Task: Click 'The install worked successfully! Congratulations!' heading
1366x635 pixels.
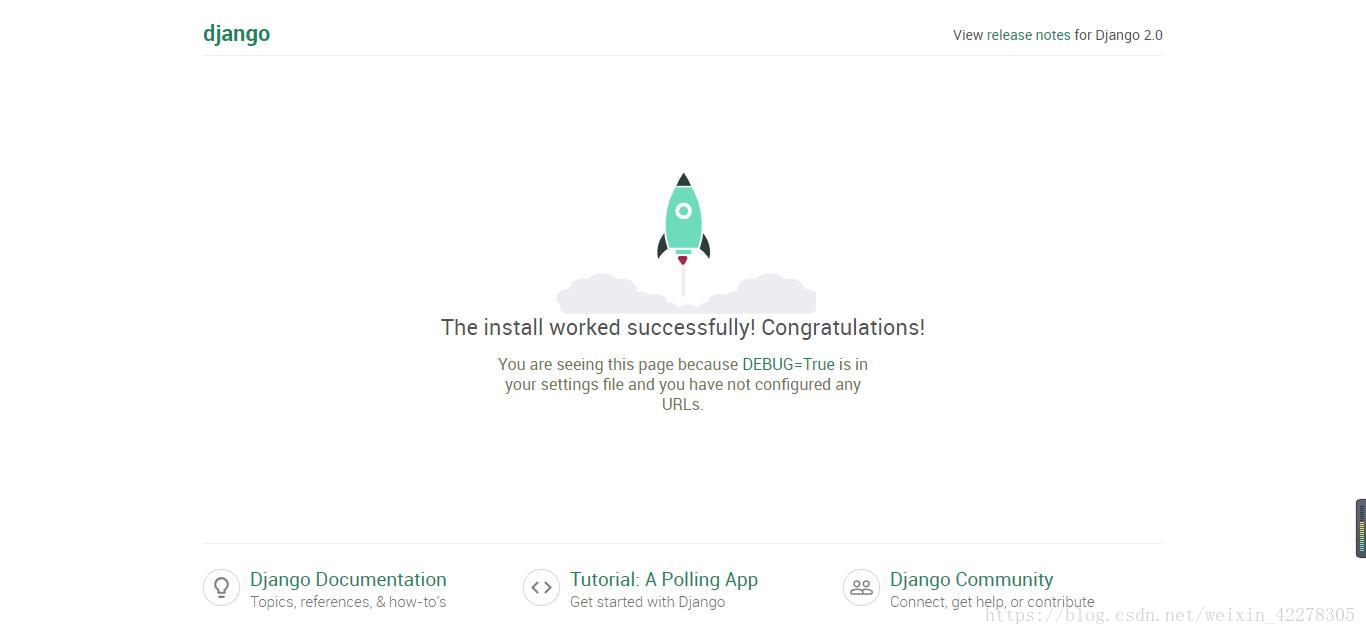Action: [x=683, y=327]
